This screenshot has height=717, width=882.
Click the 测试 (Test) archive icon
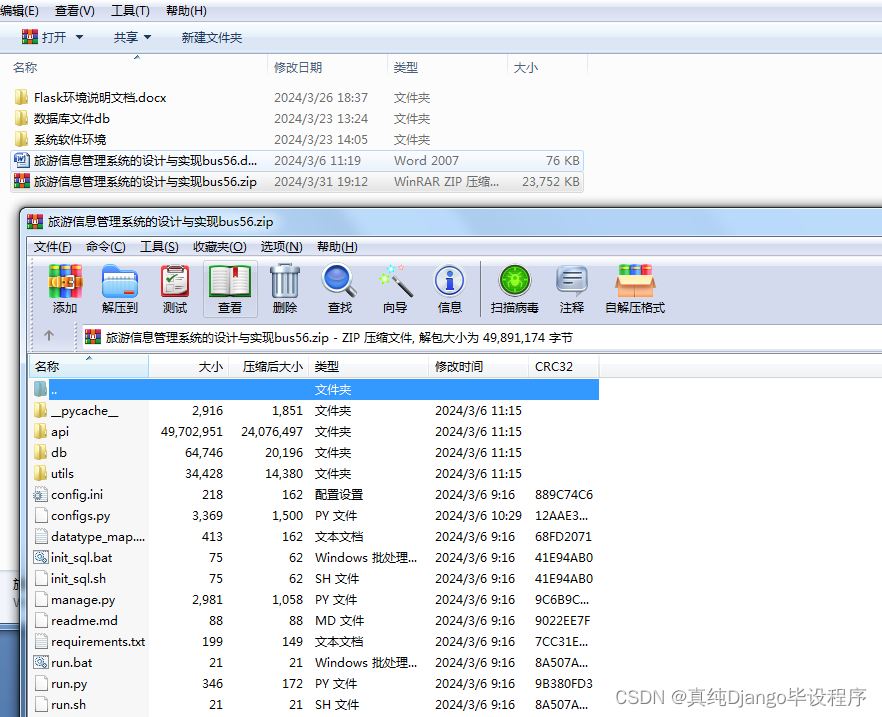click(x=174, y=281)
